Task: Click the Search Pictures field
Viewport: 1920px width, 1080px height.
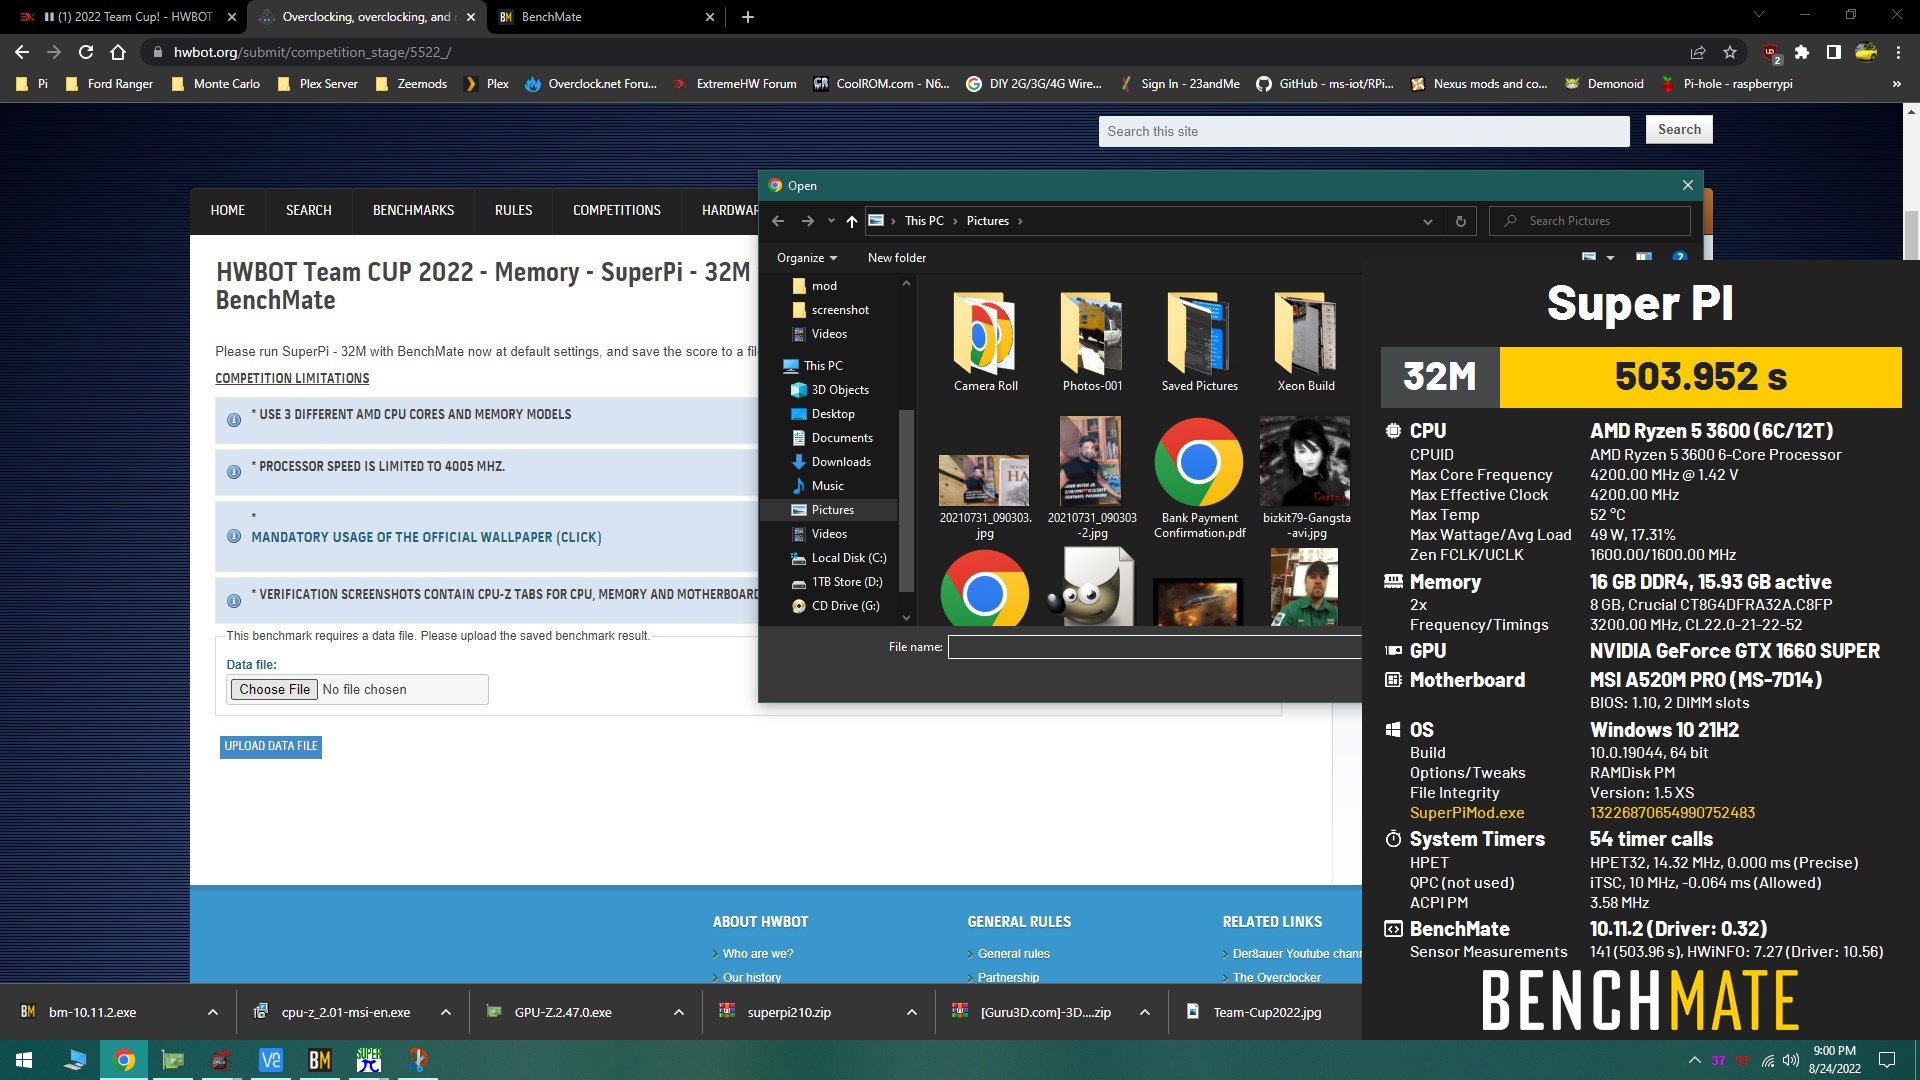Action: [1589, 221]
